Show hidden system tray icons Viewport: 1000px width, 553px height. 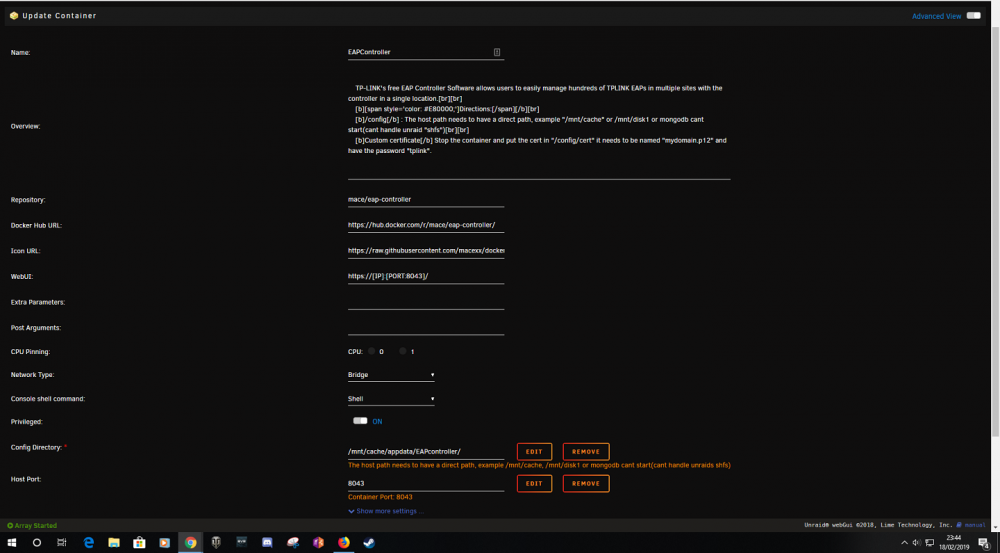click(x=904, y=543)
